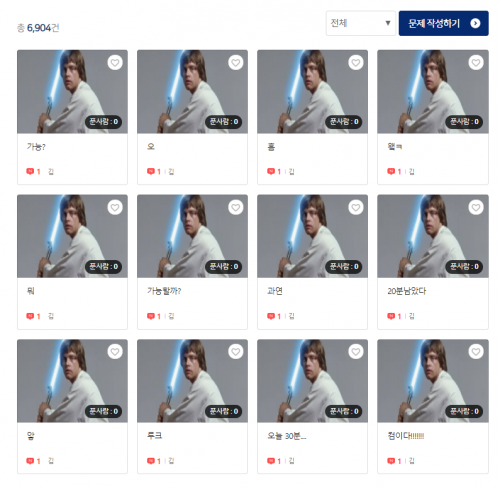The width and height of the screenshot is (500, 488).
Task: Open the '가능?' card title
Action: click(36, 147)
